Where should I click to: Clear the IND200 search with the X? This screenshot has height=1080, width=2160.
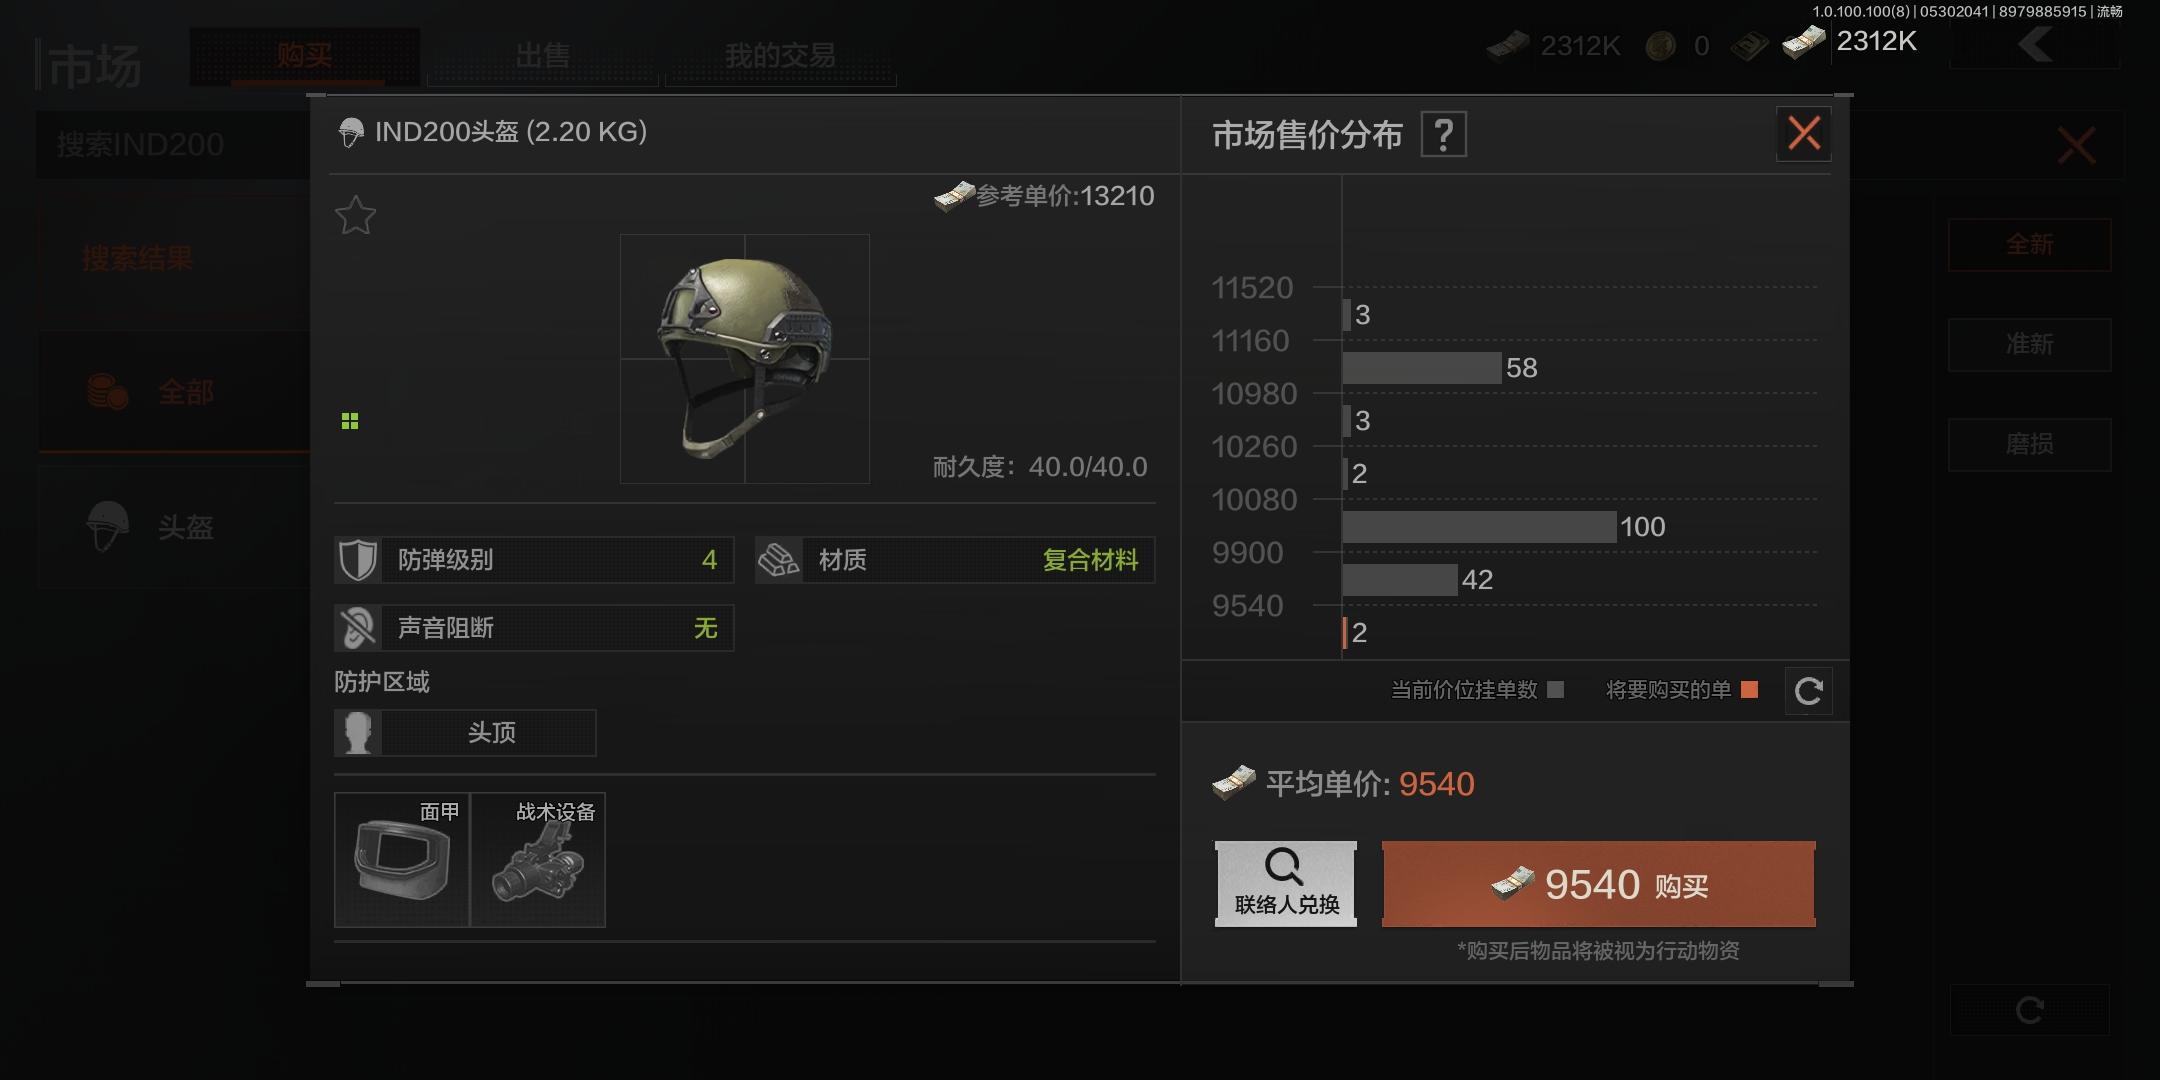[2077, 146]
